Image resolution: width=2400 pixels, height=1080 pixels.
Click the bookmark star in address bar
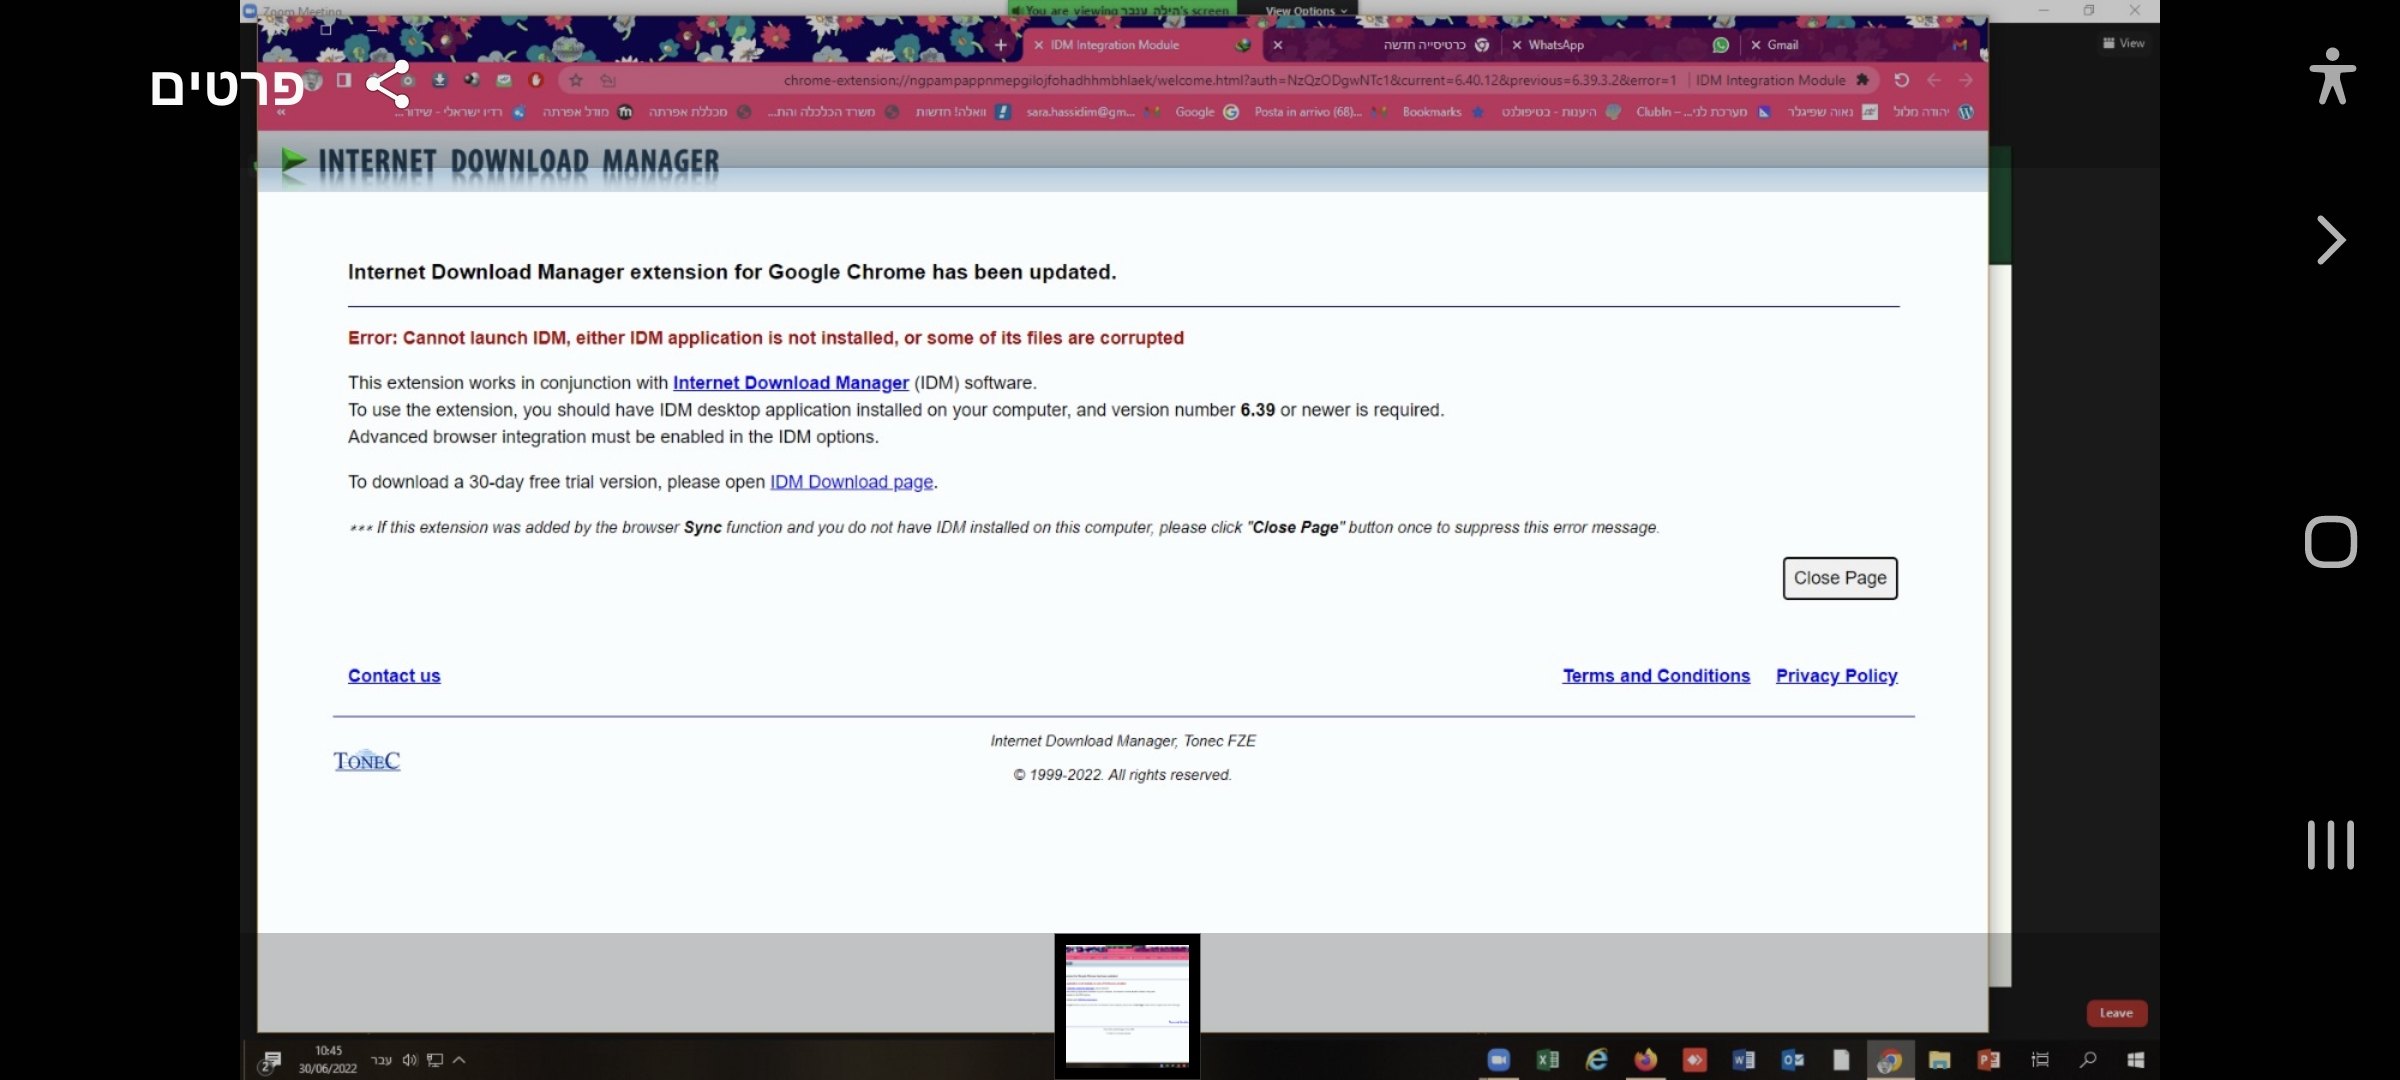point(576,80)
